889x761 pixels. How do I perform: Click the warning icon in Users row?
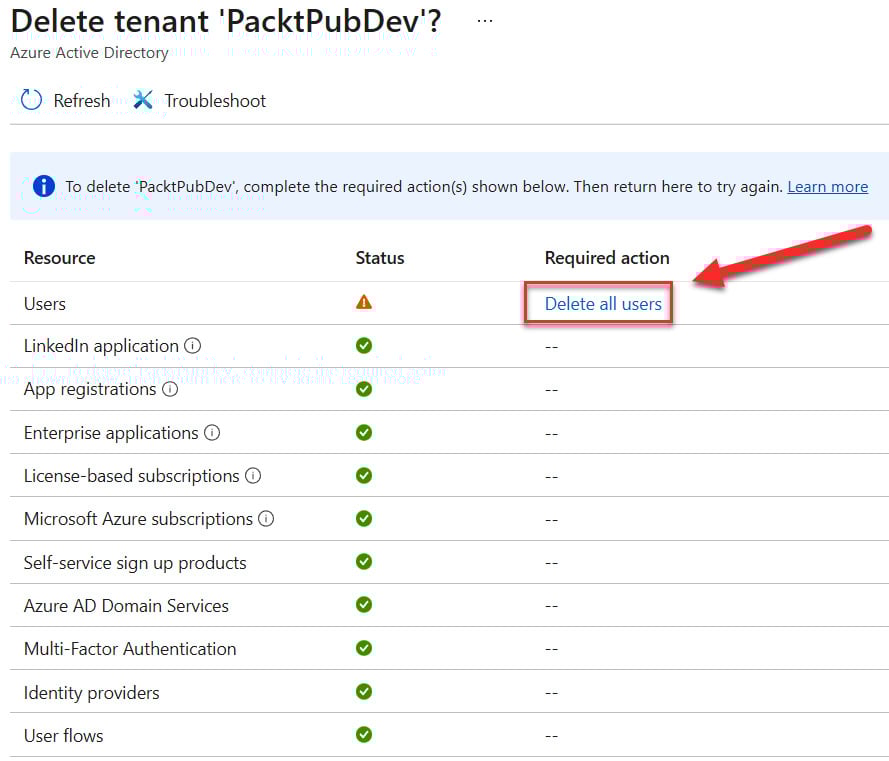coord(364,302)
